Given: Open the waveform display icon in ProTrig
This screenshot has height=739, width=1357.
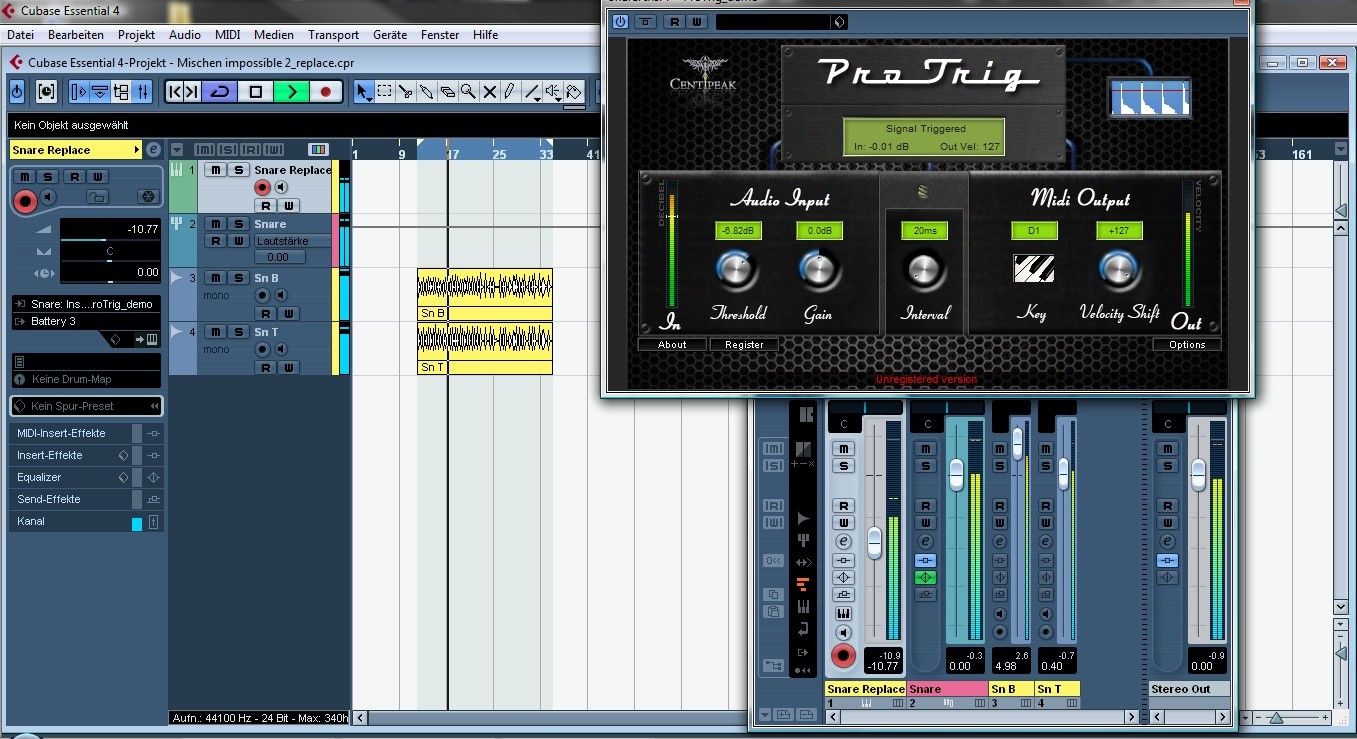Looking at the screenshot, I should [1150, 98].
